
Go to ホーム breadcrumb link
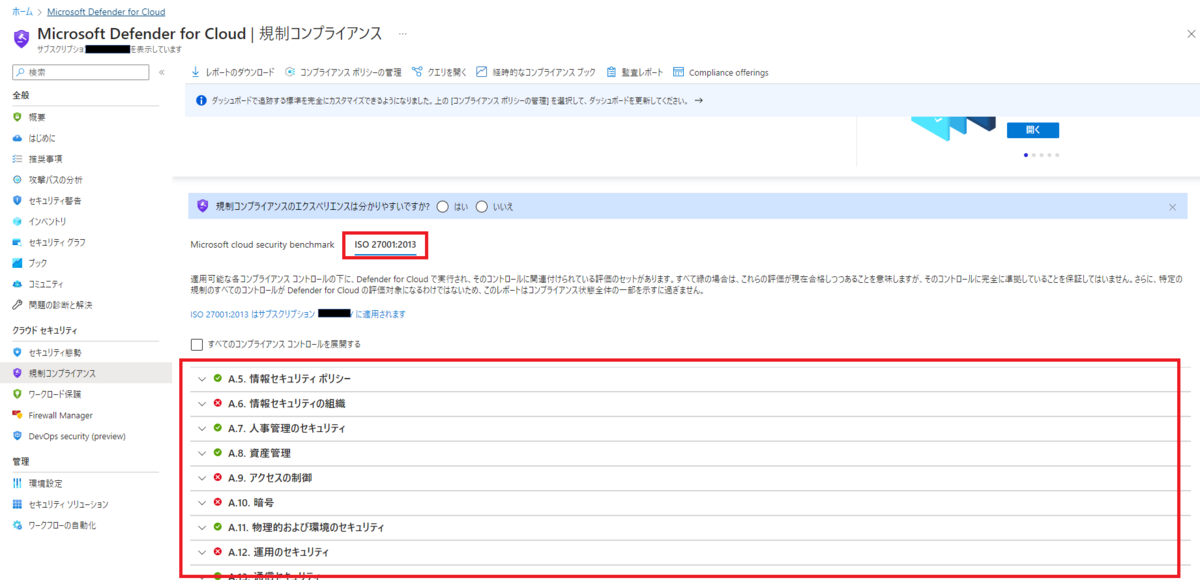[22, 11]
